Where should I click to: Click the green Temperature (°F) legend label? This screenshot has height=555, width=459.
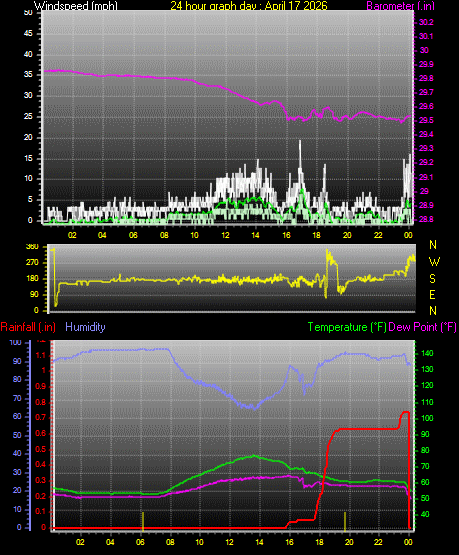[x=347, y=327]
